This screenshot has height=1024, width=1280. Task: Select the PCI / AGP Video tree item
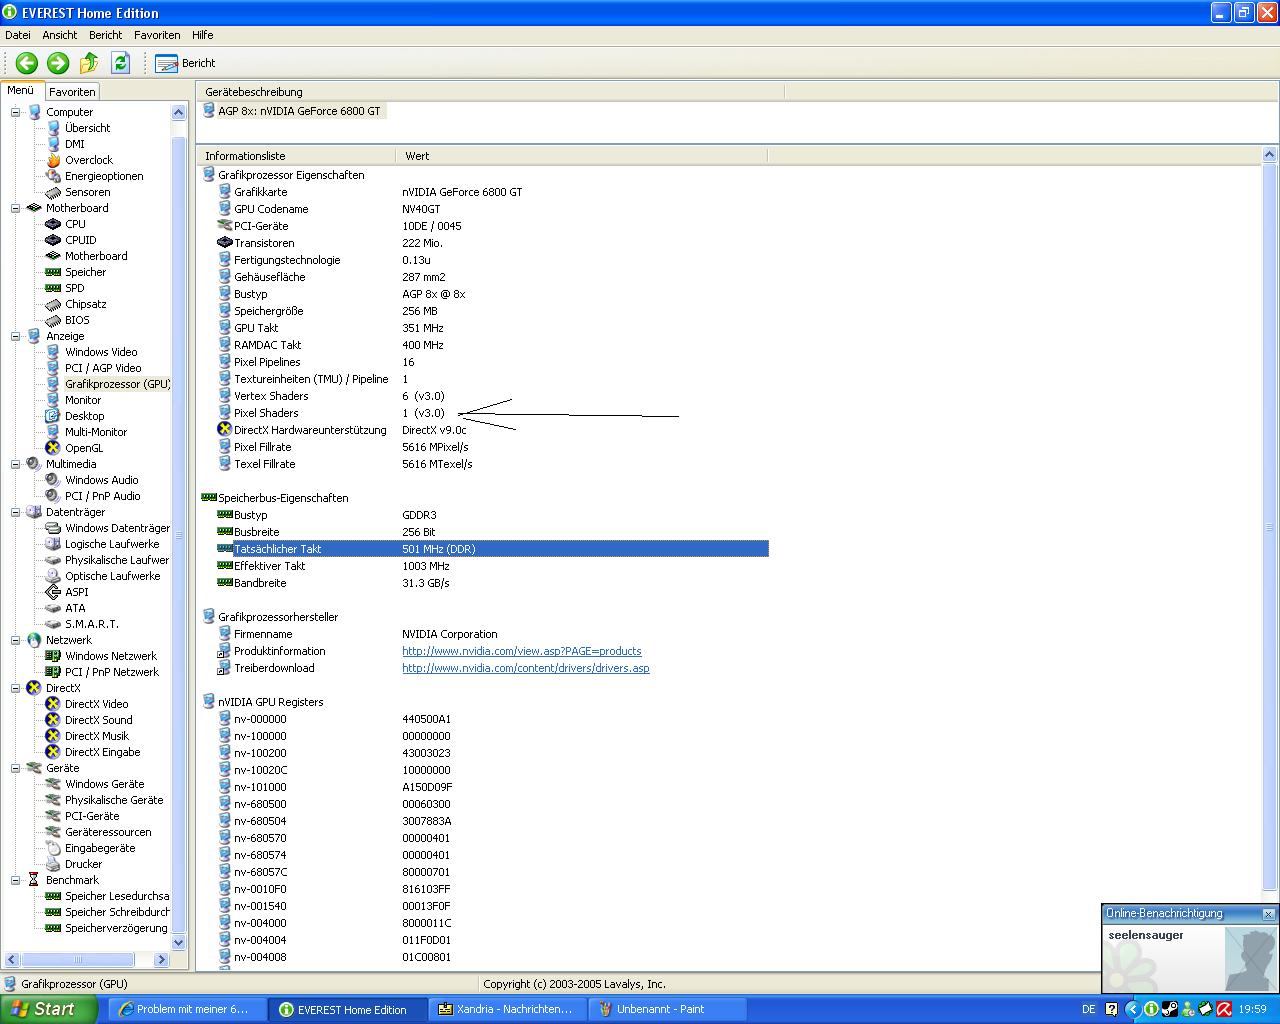pyautogui.click(x=103, y=368)
